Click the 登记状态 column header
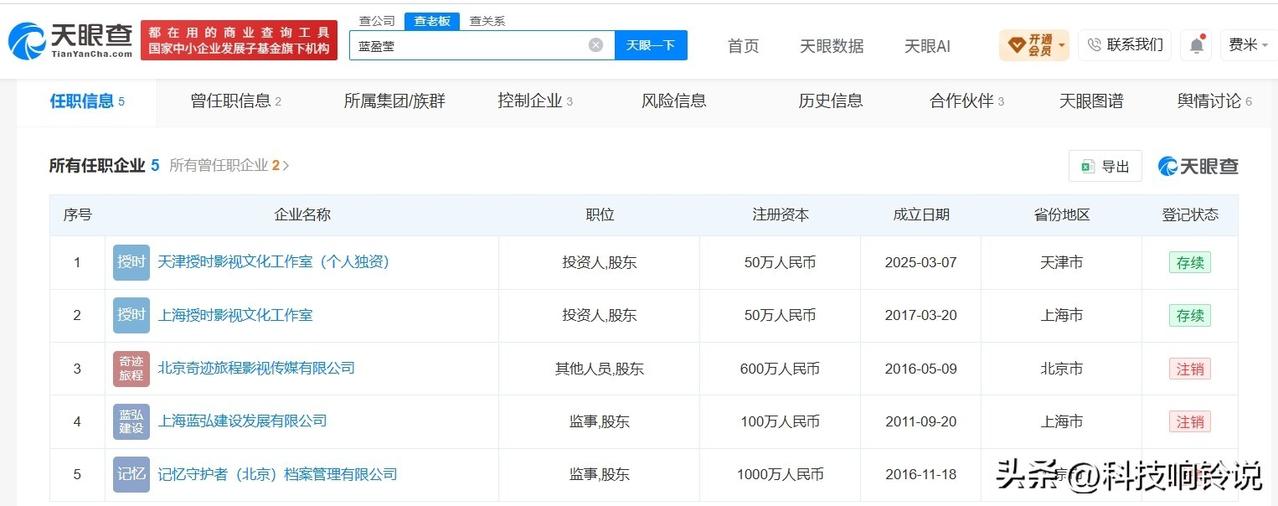This screenshot has width=1278, height=506. point(1190,215)
